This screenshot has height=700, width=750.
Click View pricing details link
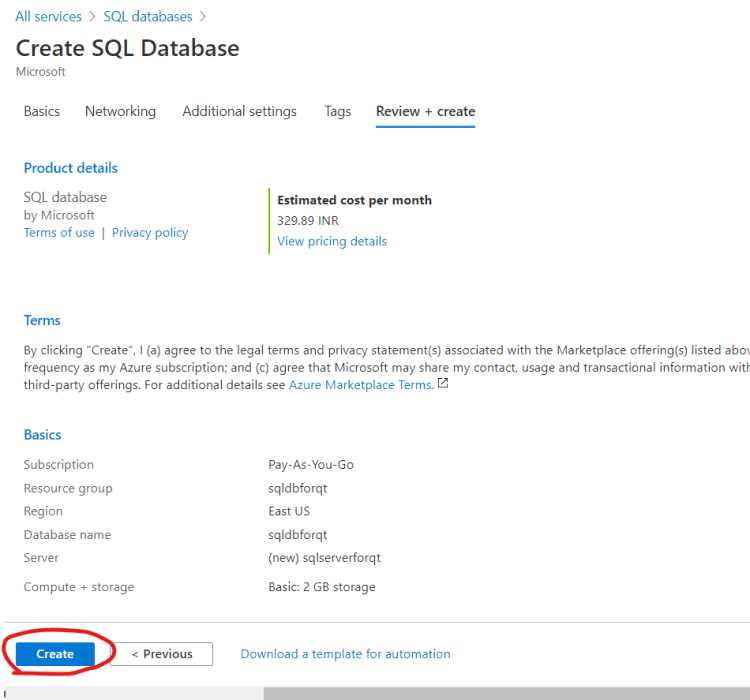[x=332, y=241]
